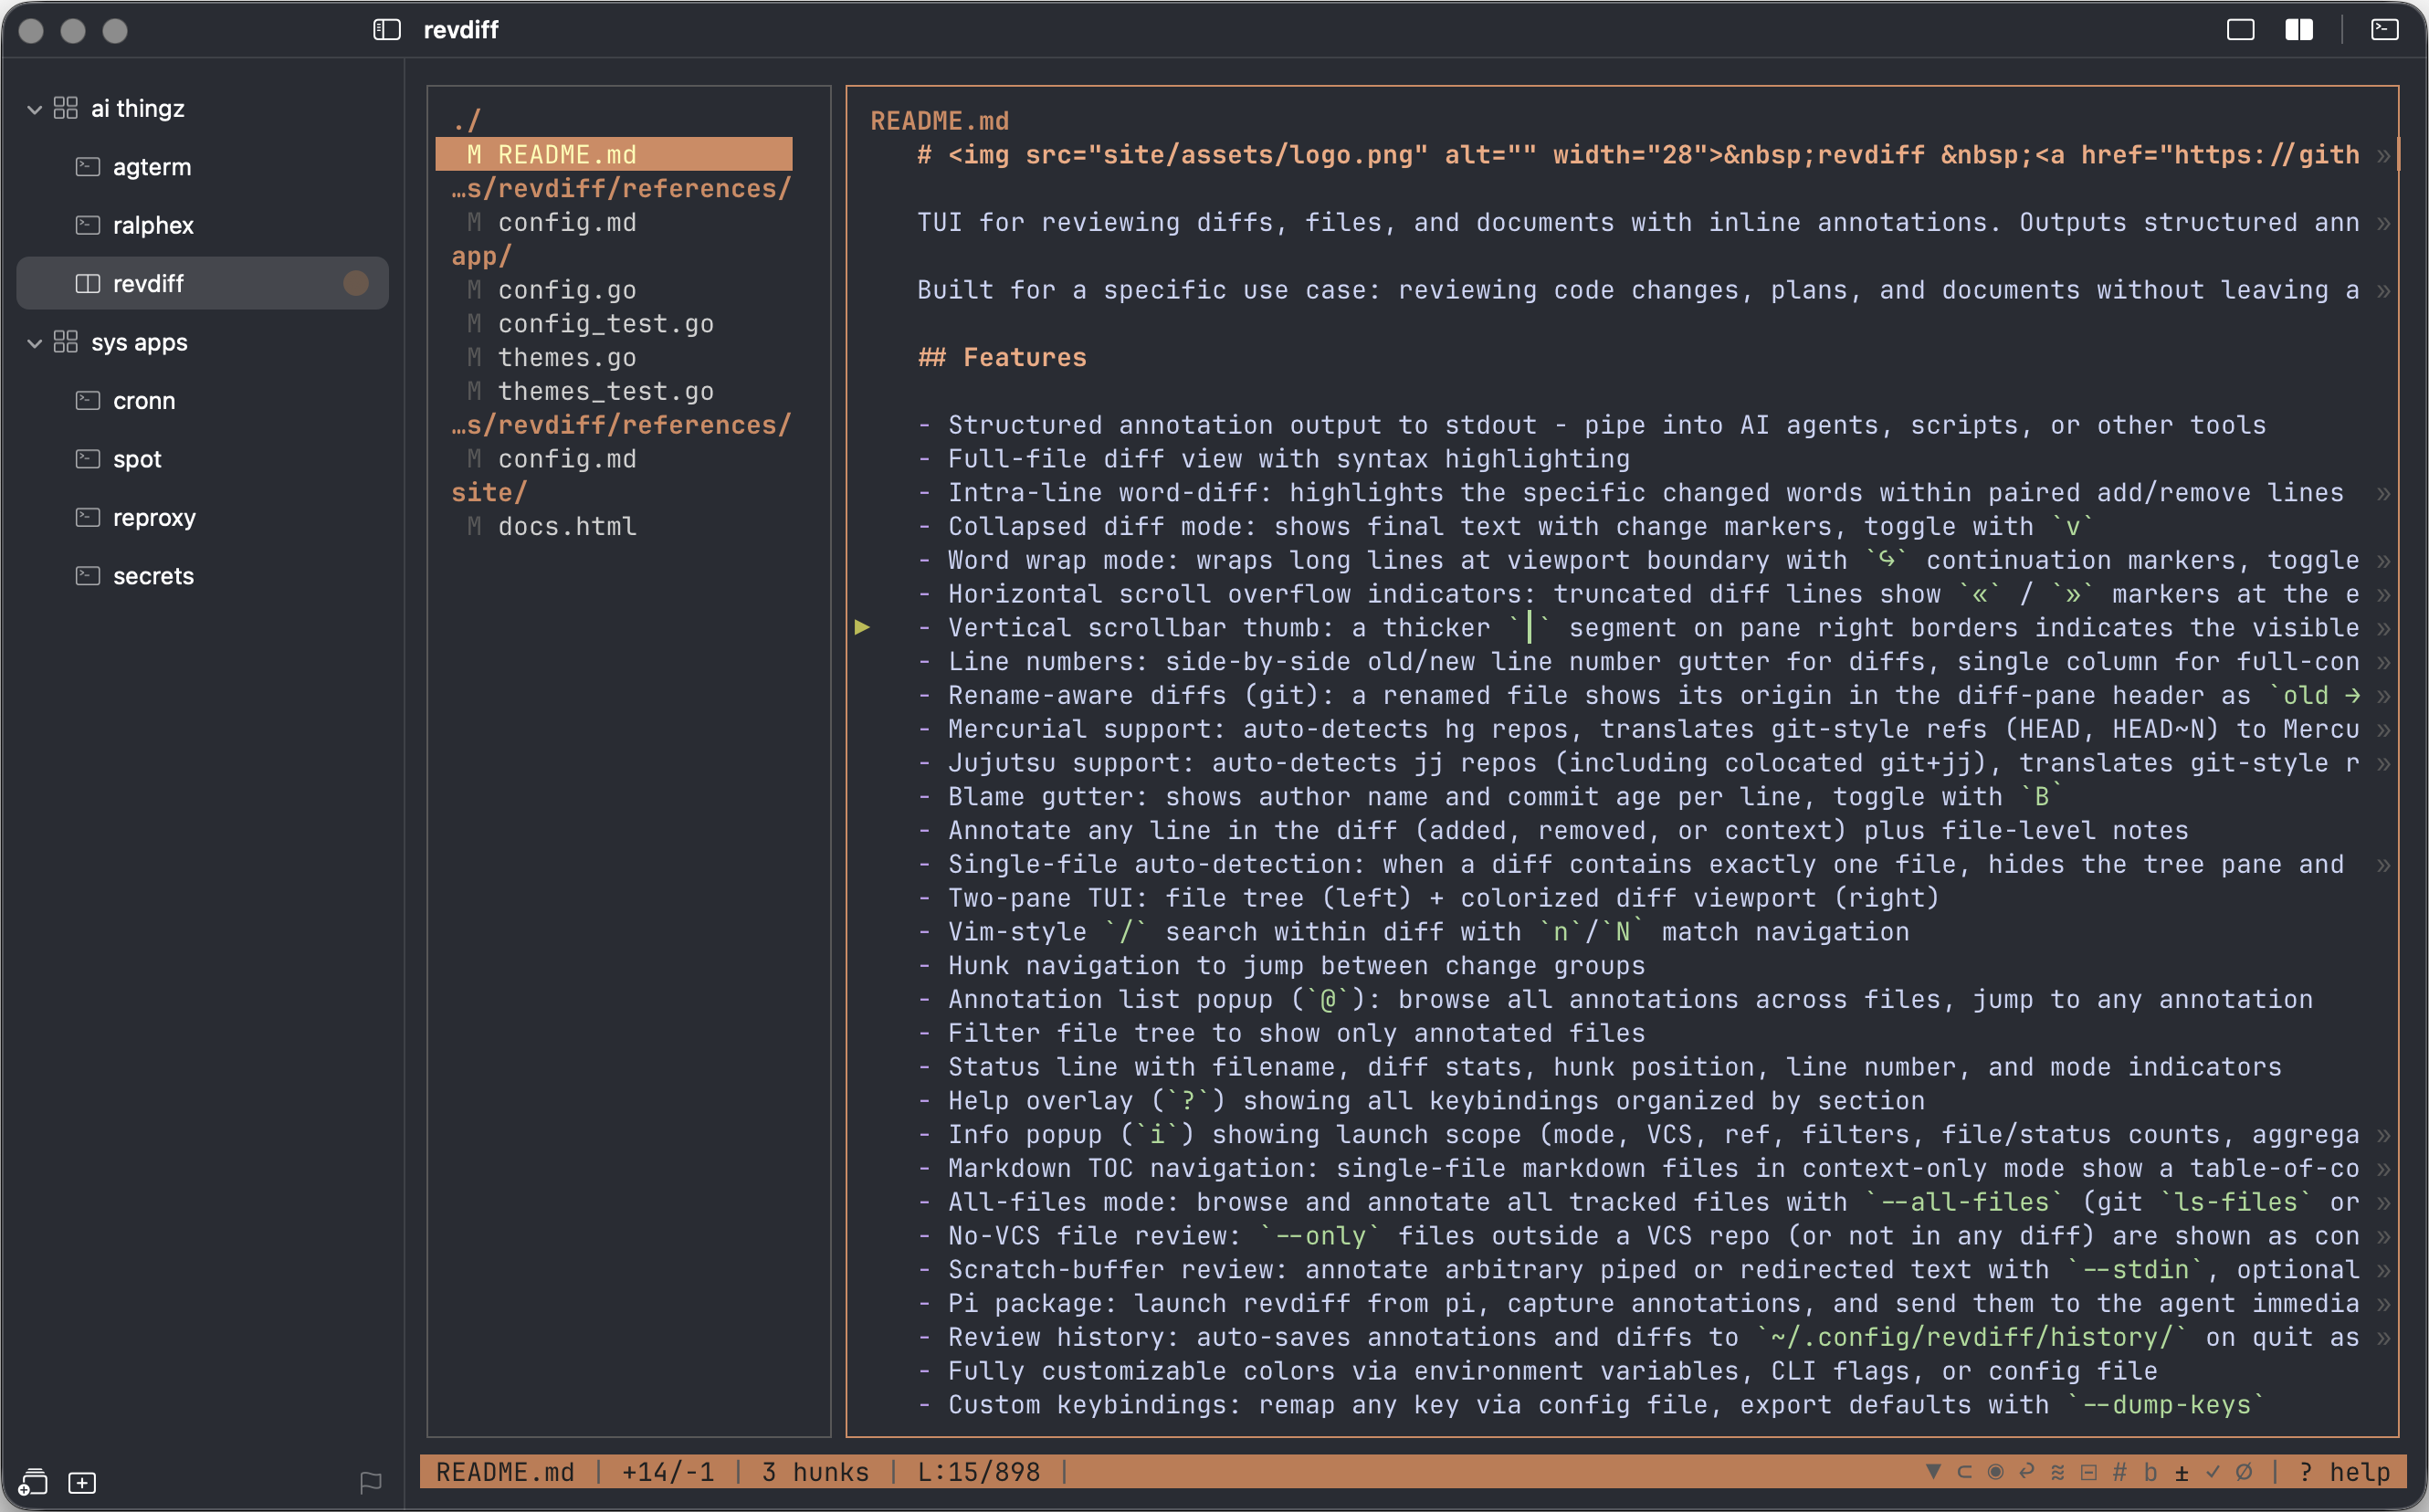The width and height of the screenshot is (2429, 1512).
Task: Click the app/ directory in file tree
Action: pyautogui.click(x=481, y=257)
